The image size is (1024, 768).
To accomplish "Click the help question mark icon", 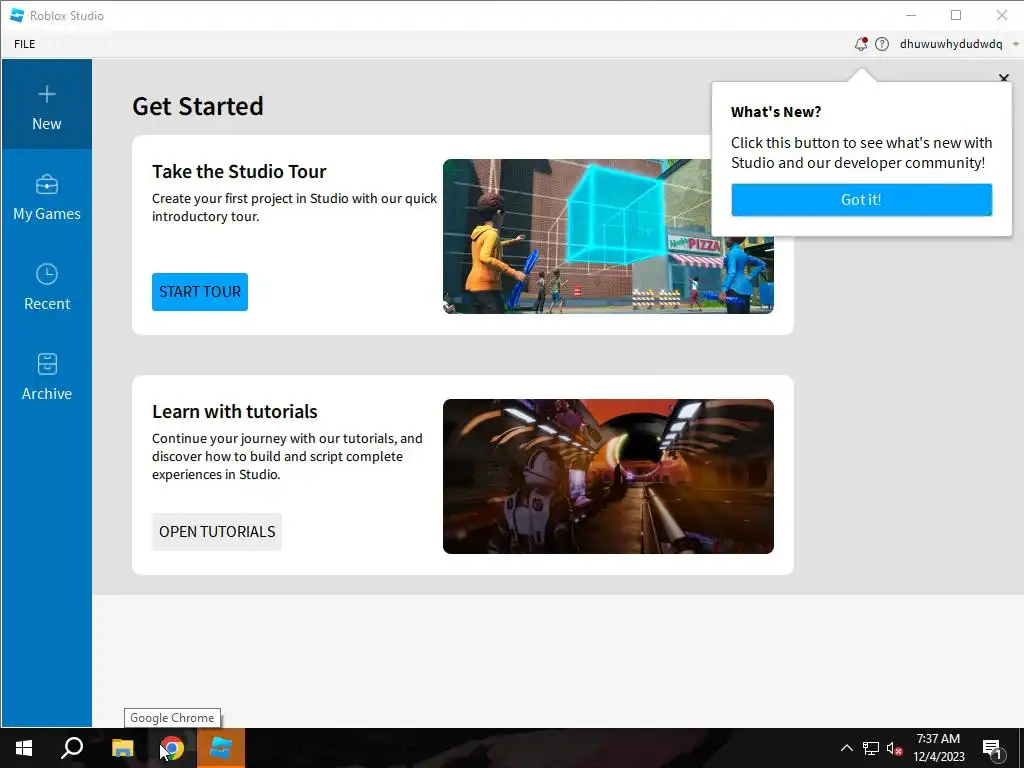I will click(x=882, y=44).
